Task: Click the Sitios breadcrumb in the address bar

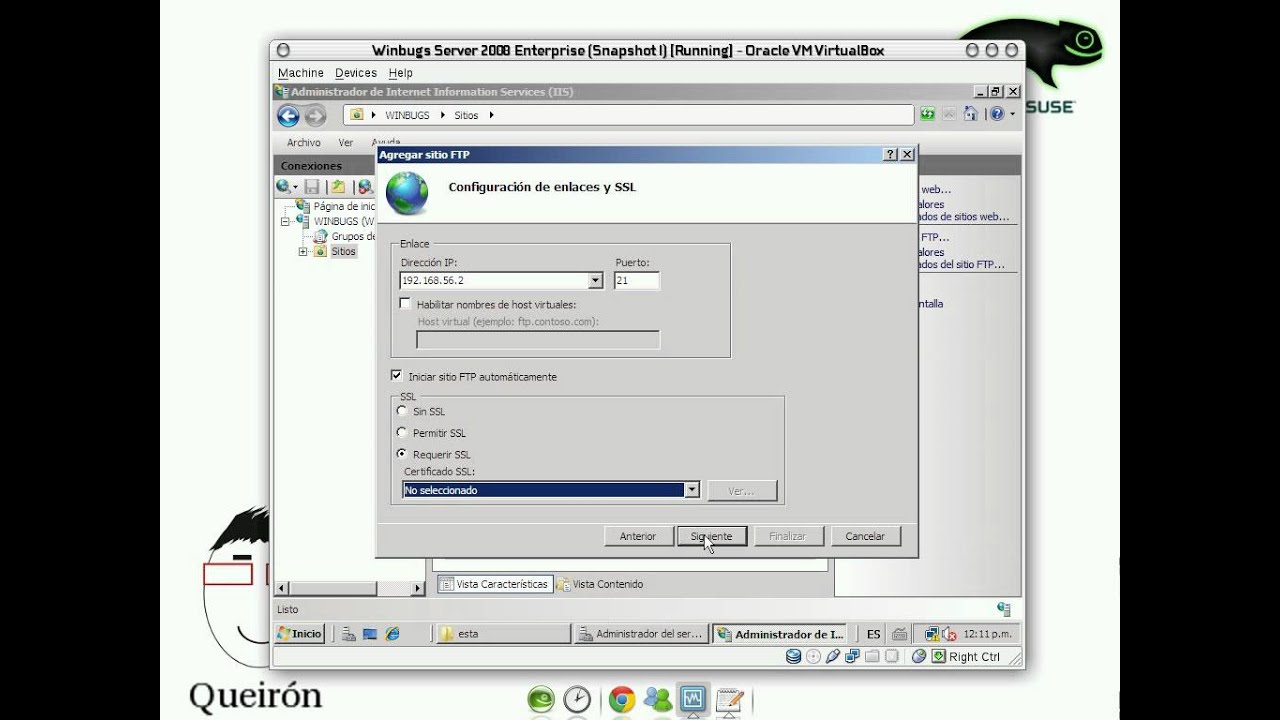Action: pyautogui.click(x=466, y=115)
